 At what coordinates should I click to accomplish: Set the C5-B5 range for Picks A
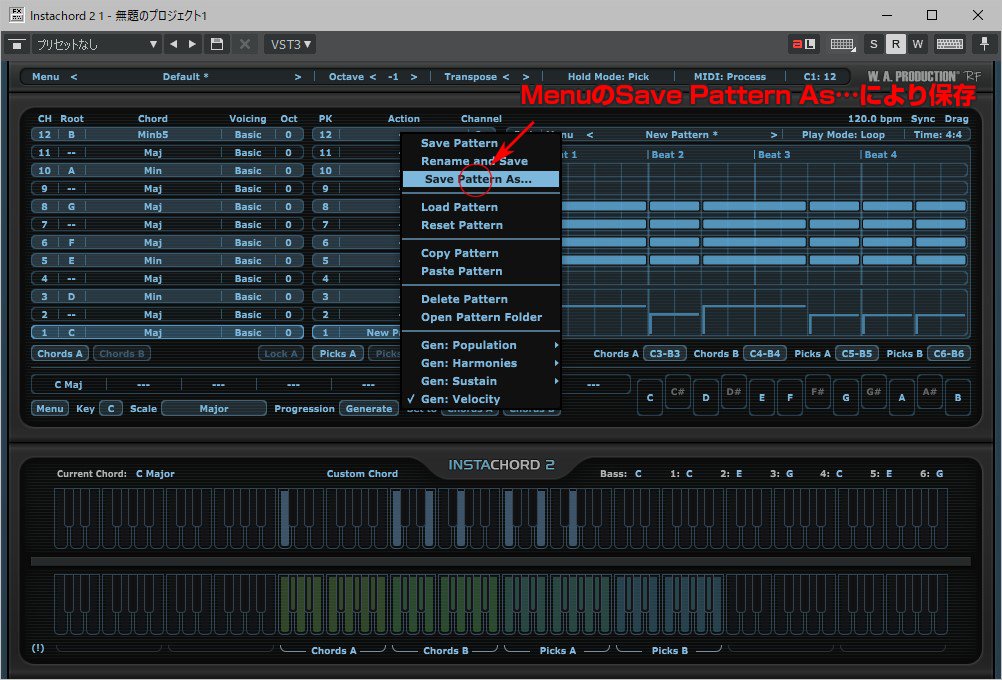[857, 353]
